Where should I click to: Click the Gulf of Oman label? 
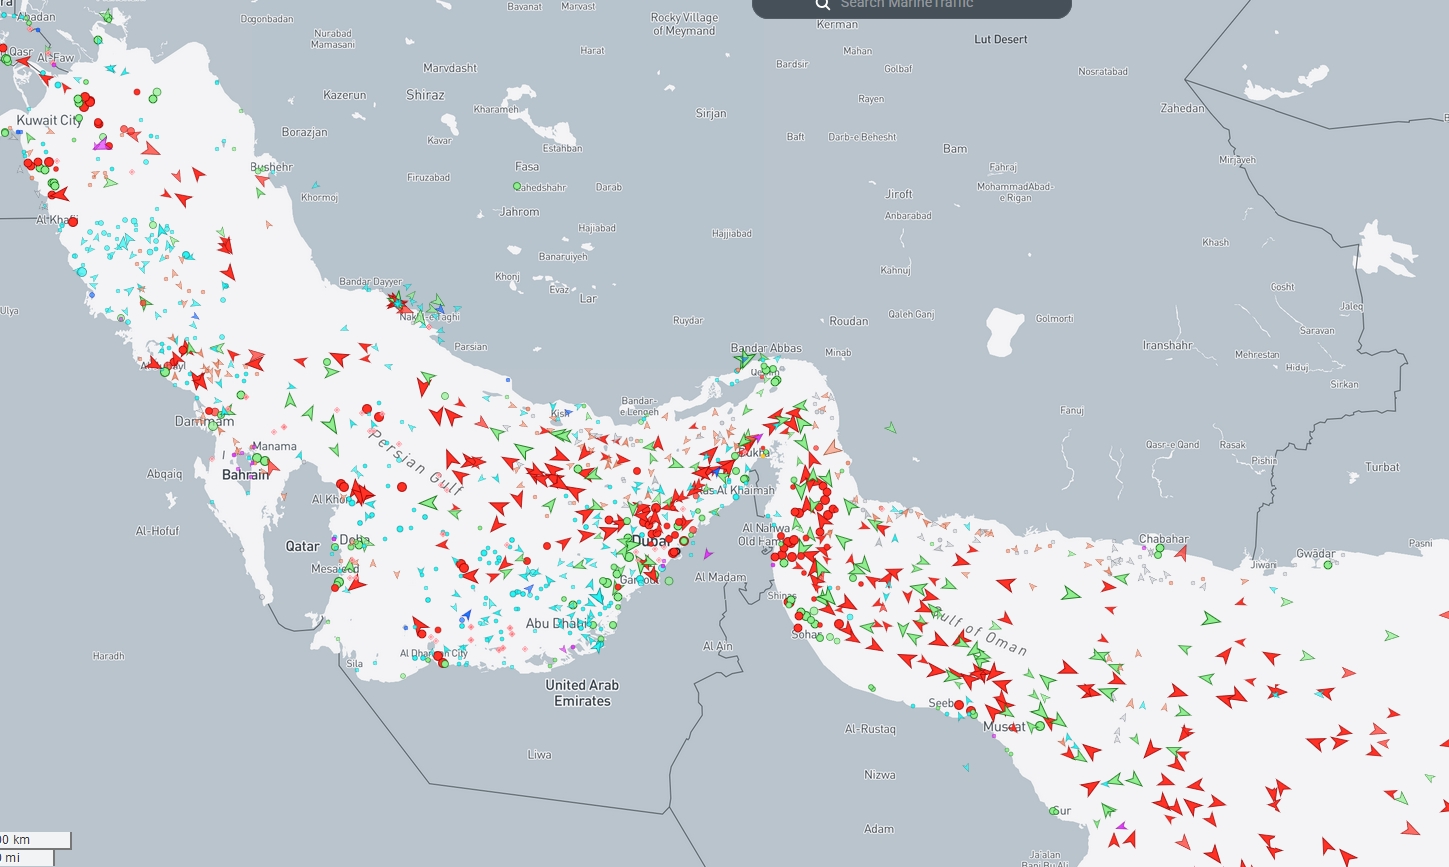(x=979, y=630)
